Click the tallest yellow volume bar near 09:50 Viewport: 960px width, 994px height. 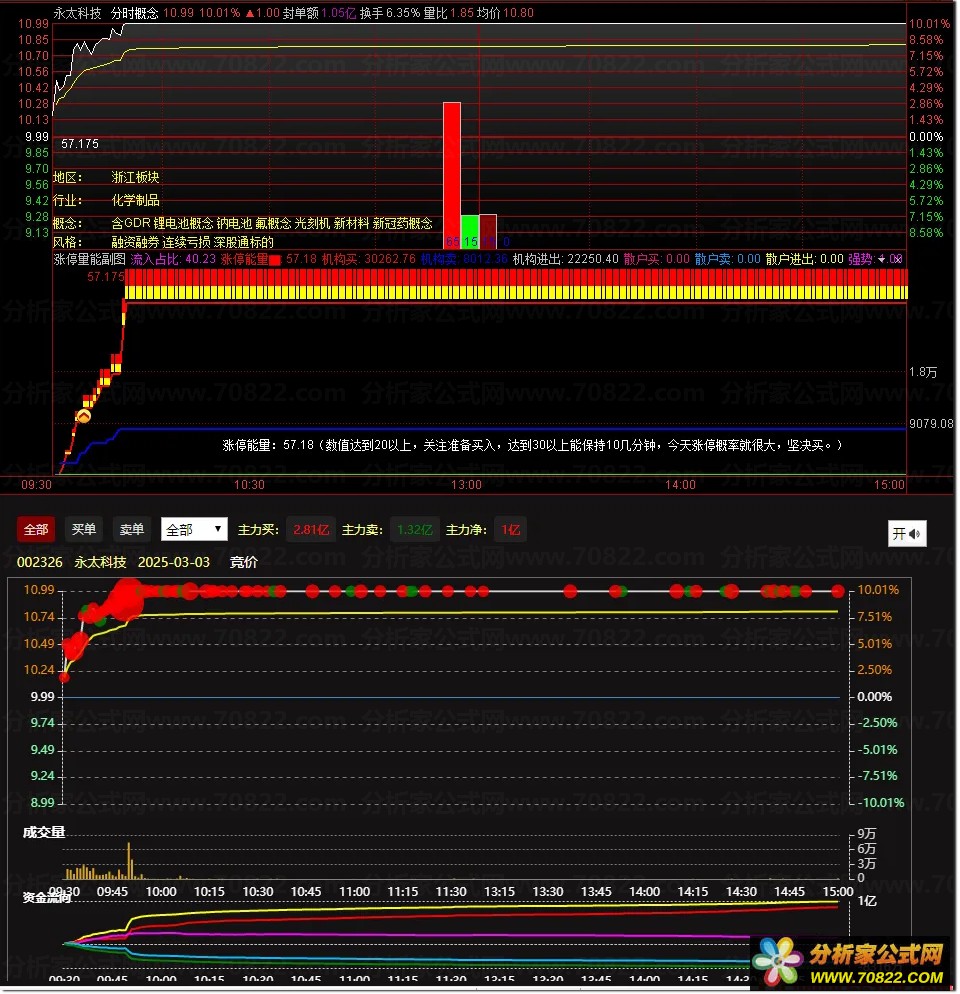[129, 860]
